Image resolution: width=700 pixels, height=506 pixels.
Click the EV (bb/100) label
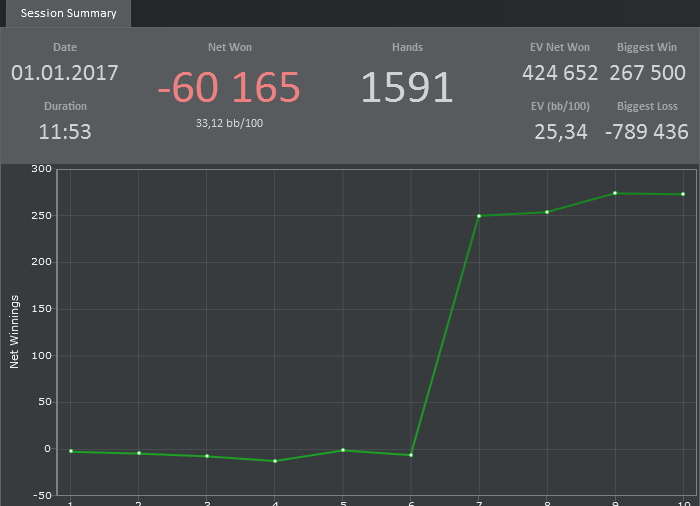(560, 106)
